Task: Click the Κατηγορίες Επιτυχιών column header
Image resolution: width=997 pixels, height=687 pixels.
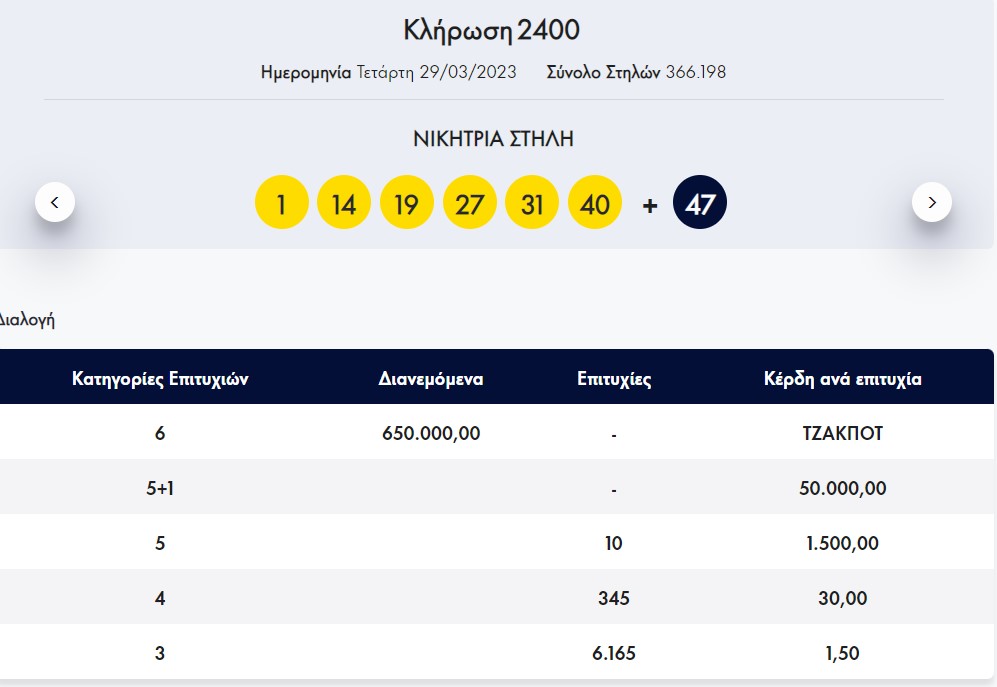Action: (x=160, y=379)
